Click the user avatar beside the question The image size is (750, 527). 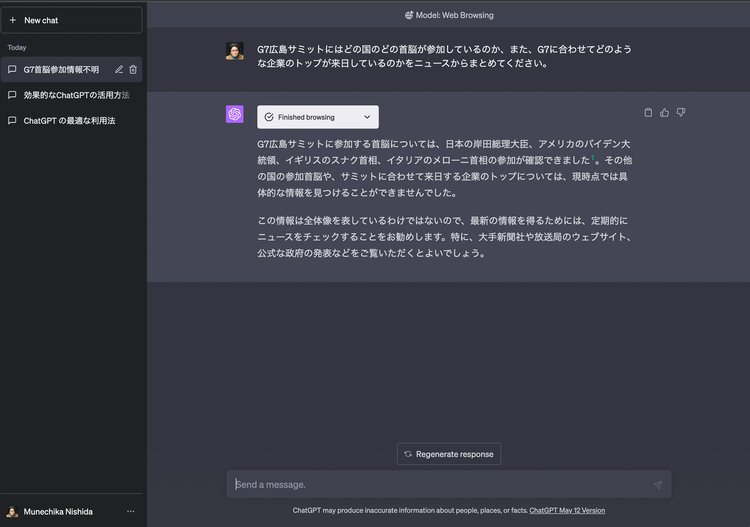coord(235,51)
